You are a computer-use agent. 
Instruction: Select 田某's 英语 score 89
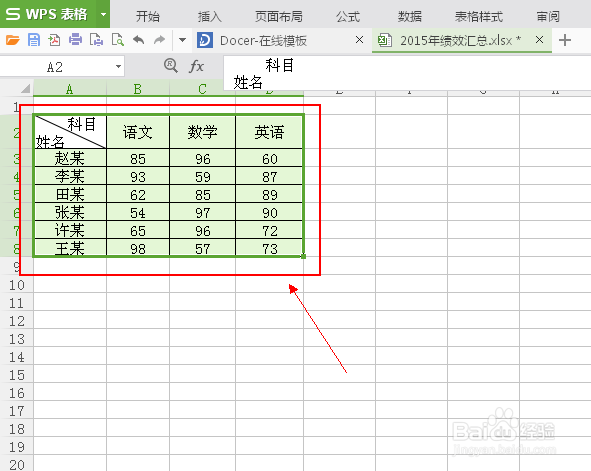269,194
